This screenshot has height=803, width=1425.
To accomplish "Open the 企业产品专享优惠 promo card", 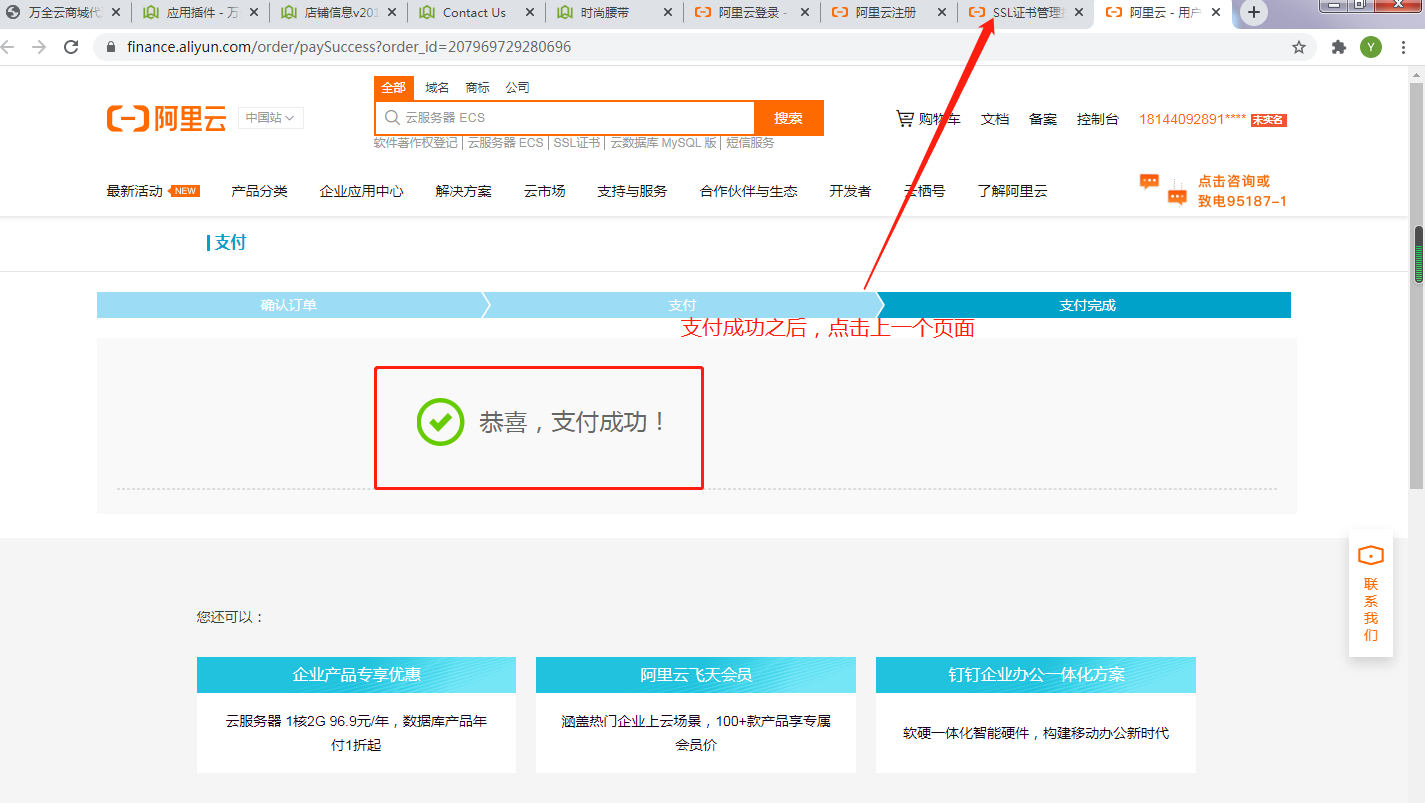I will point(356,715).
